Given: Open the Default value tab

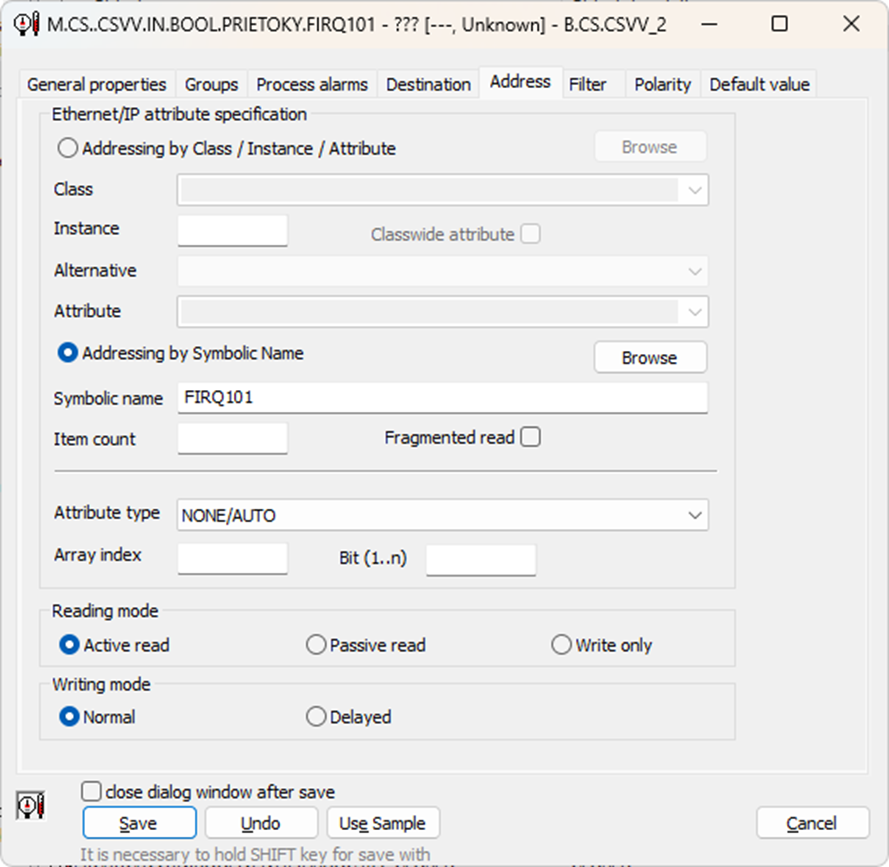Looking at the screenshot, I should [759, 84].
